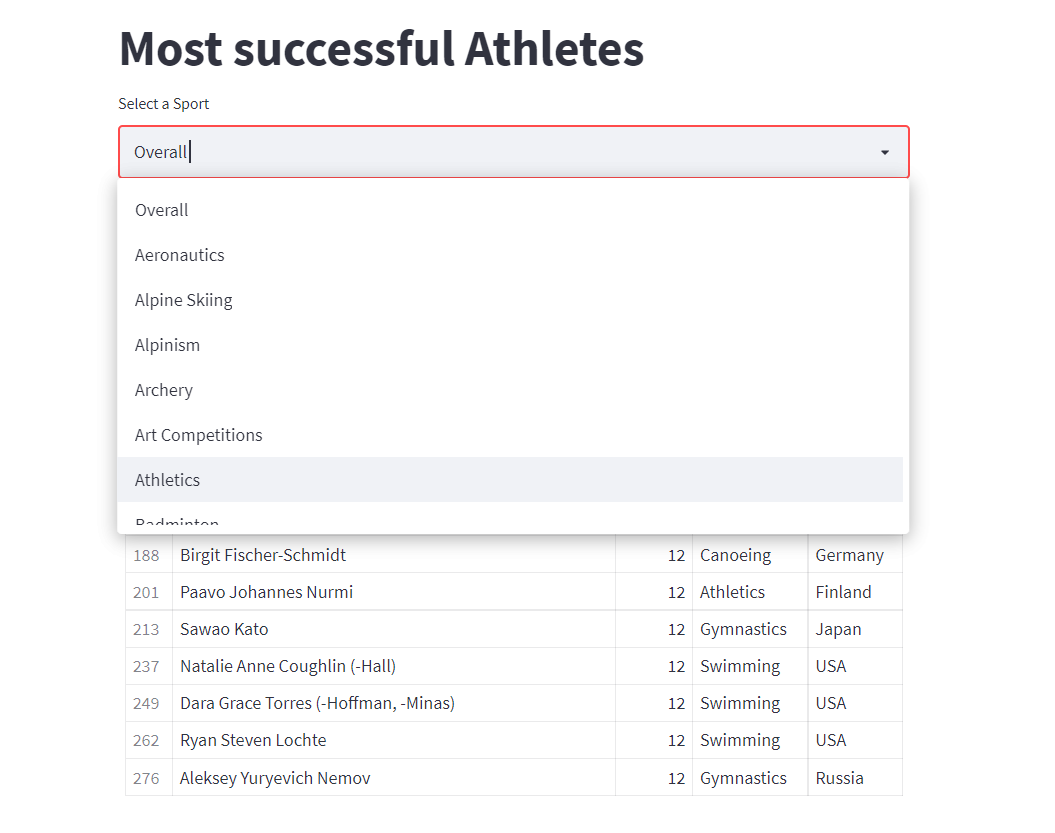This screenshot has height=833, width=1055.
Task: Choose Aeronautics in the sport dropdown
Action: click(x=180, y=255)
